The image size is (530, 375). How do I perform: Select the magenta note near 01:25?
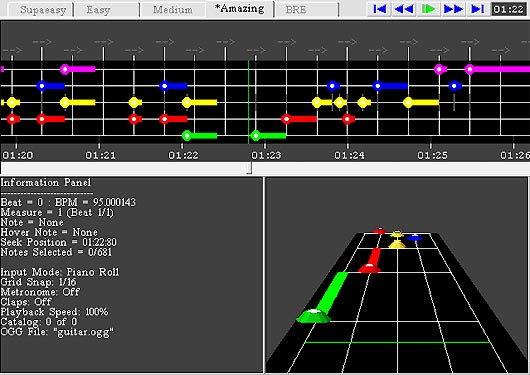(439, 69)
